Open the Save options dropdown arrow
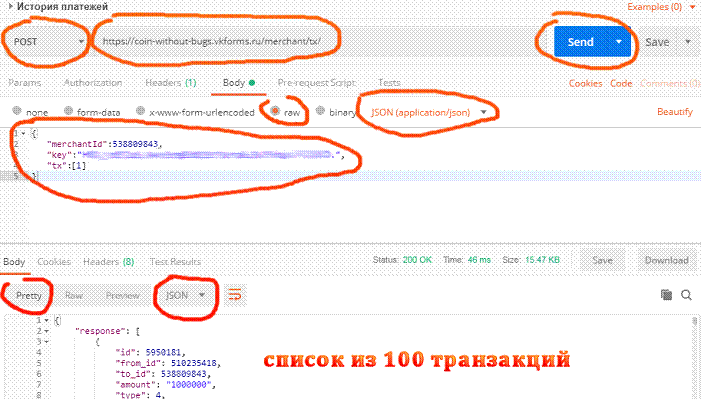701x399 pixels. (x=688, y=42)
